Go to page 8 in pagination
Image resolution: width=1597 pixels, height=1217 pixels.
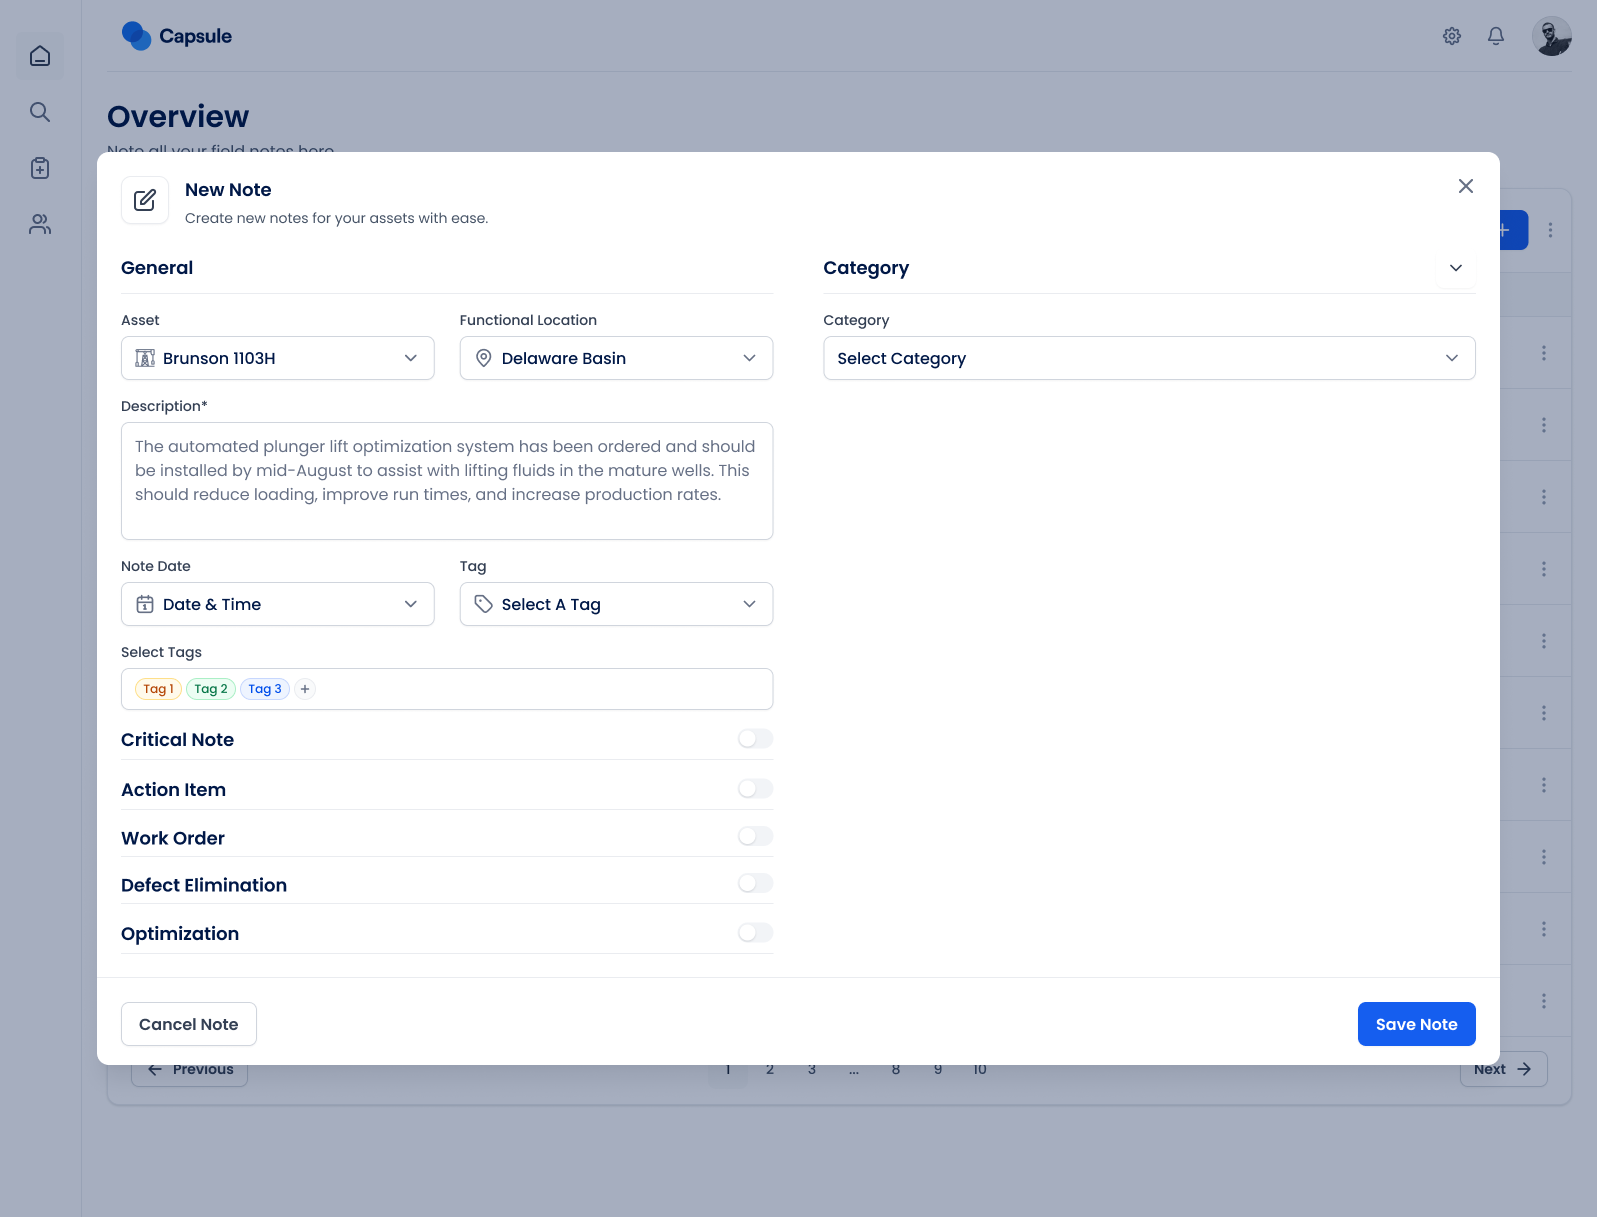[x=896, y=1070]
